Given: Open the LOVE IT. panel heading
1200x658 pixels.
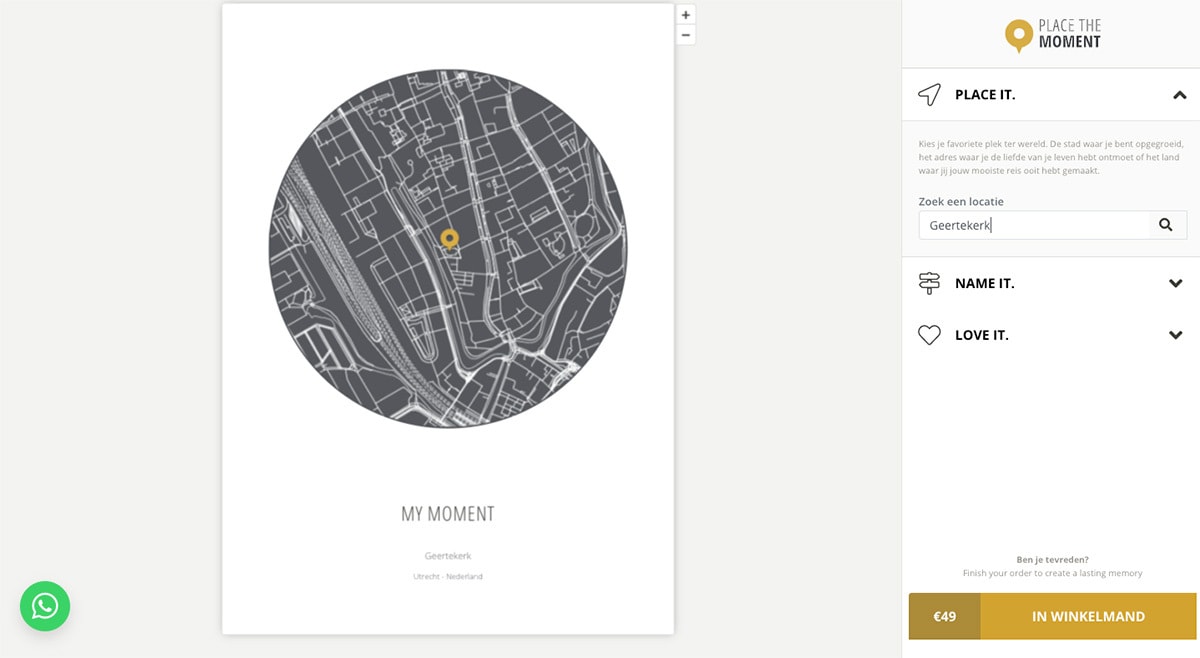Looking at the screenshot, I should [x=982, y=335].
